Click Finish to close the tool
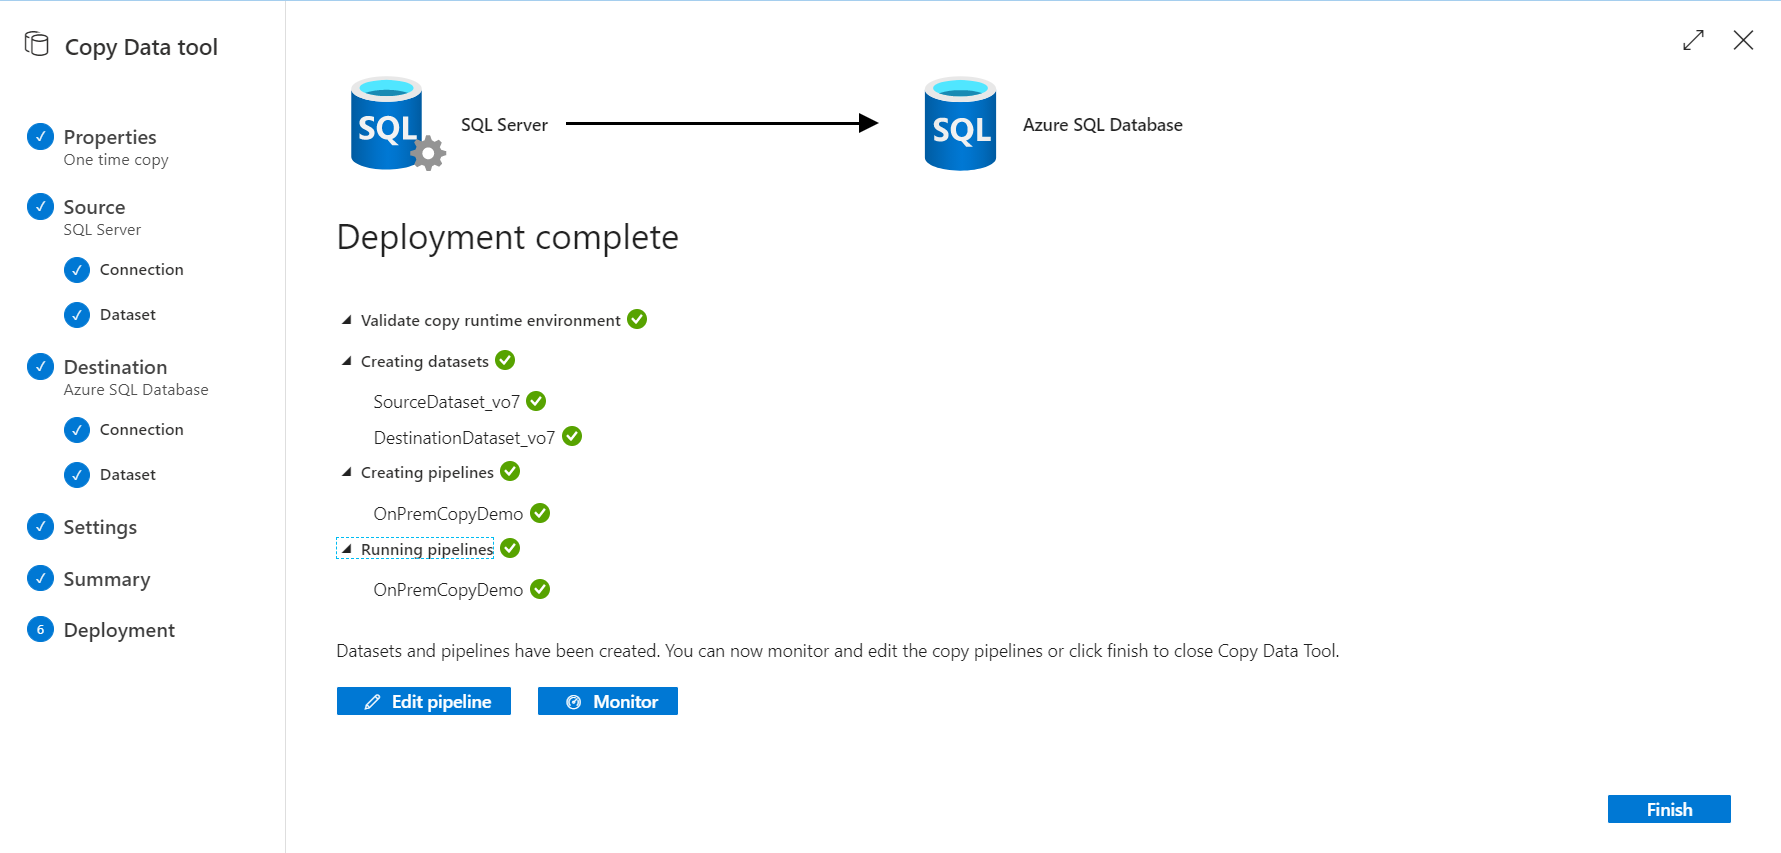Screen dimensions: 1781x853 (x=1669, y=809)
